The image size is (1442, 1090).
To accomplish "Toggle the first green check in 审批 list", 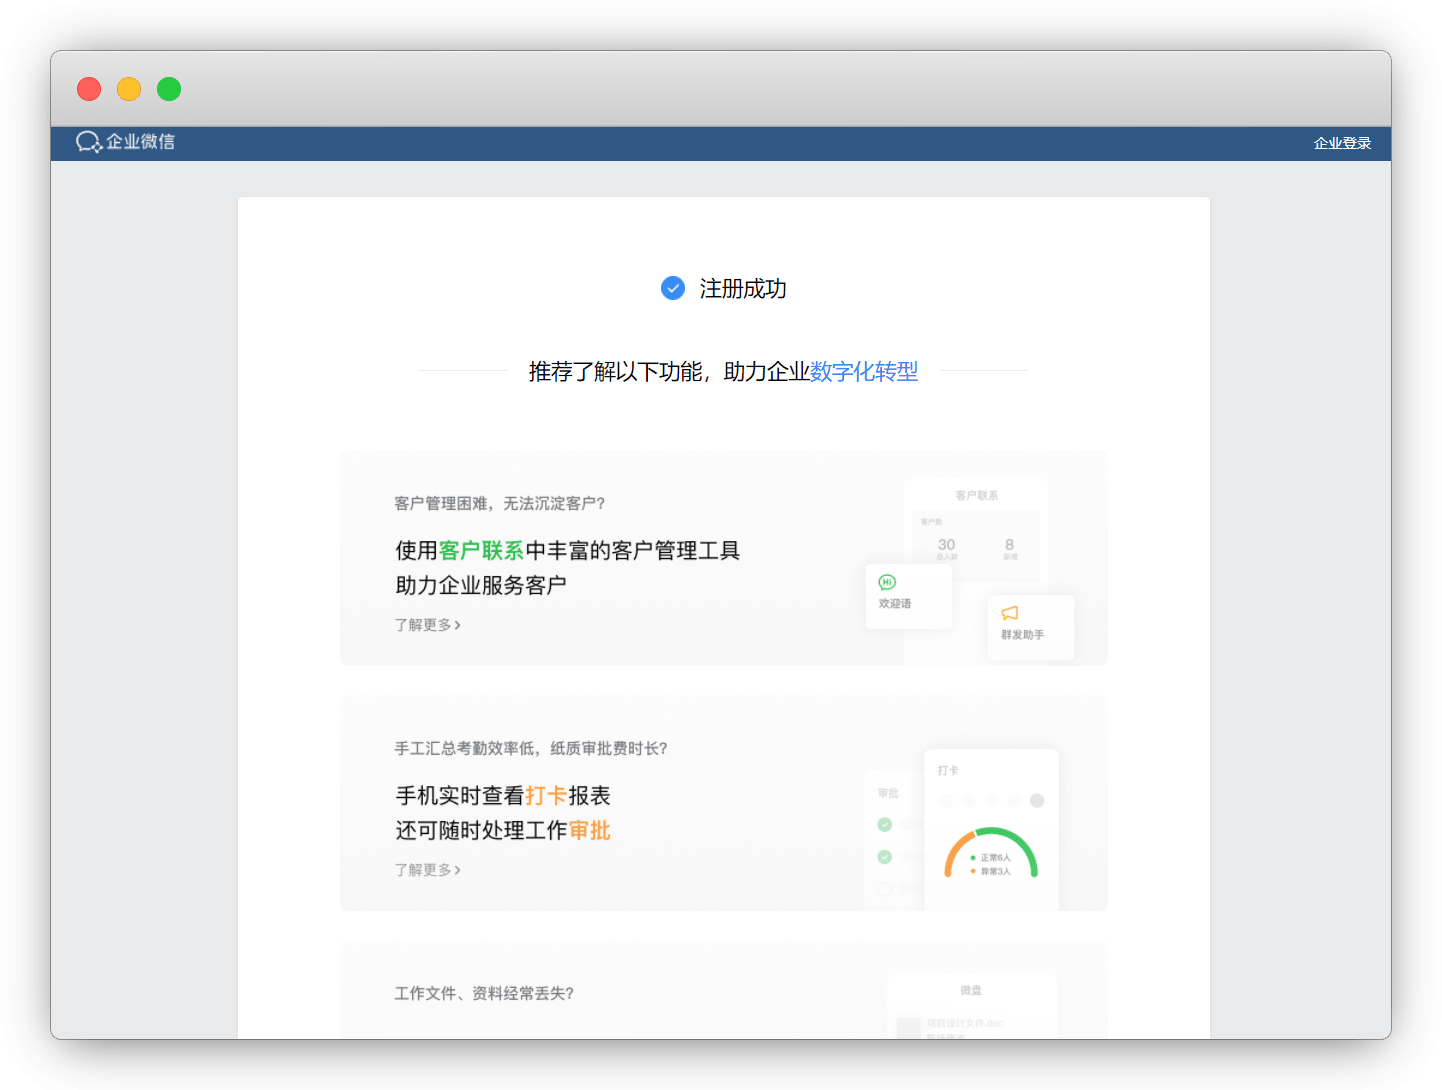I will pos(885,825).
